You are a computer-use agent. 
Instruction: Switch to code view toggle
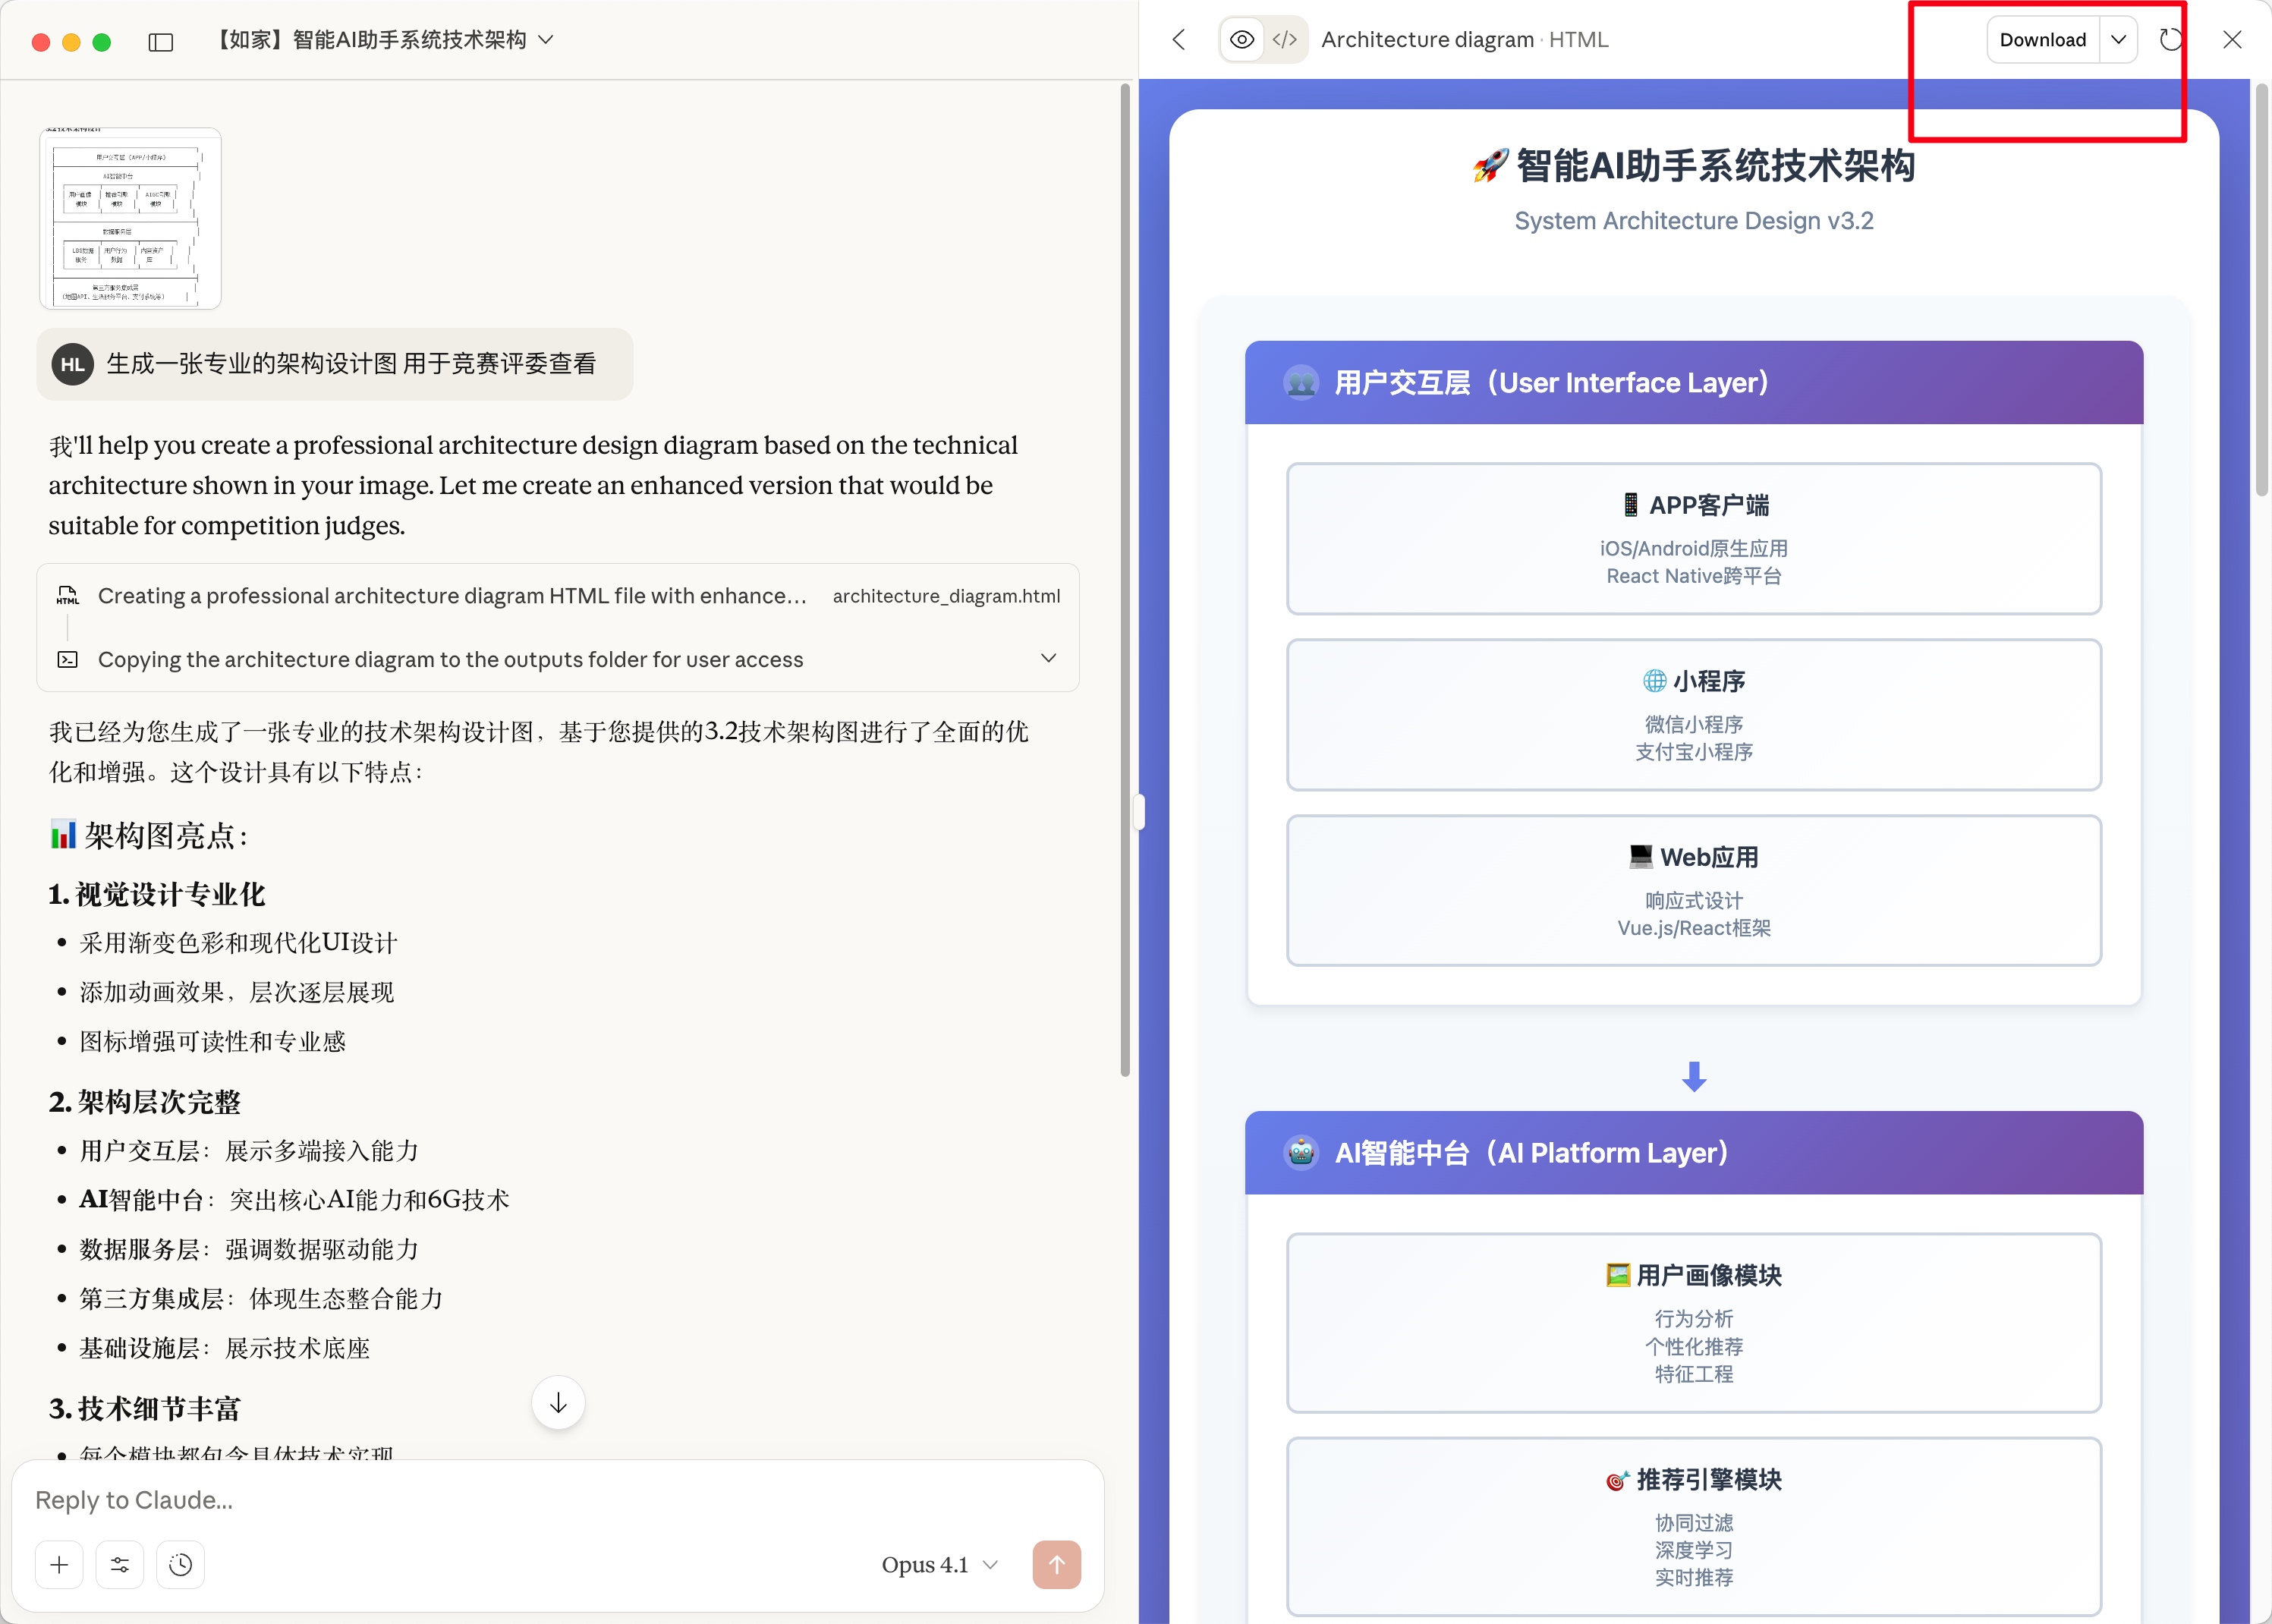point(1285,40)
